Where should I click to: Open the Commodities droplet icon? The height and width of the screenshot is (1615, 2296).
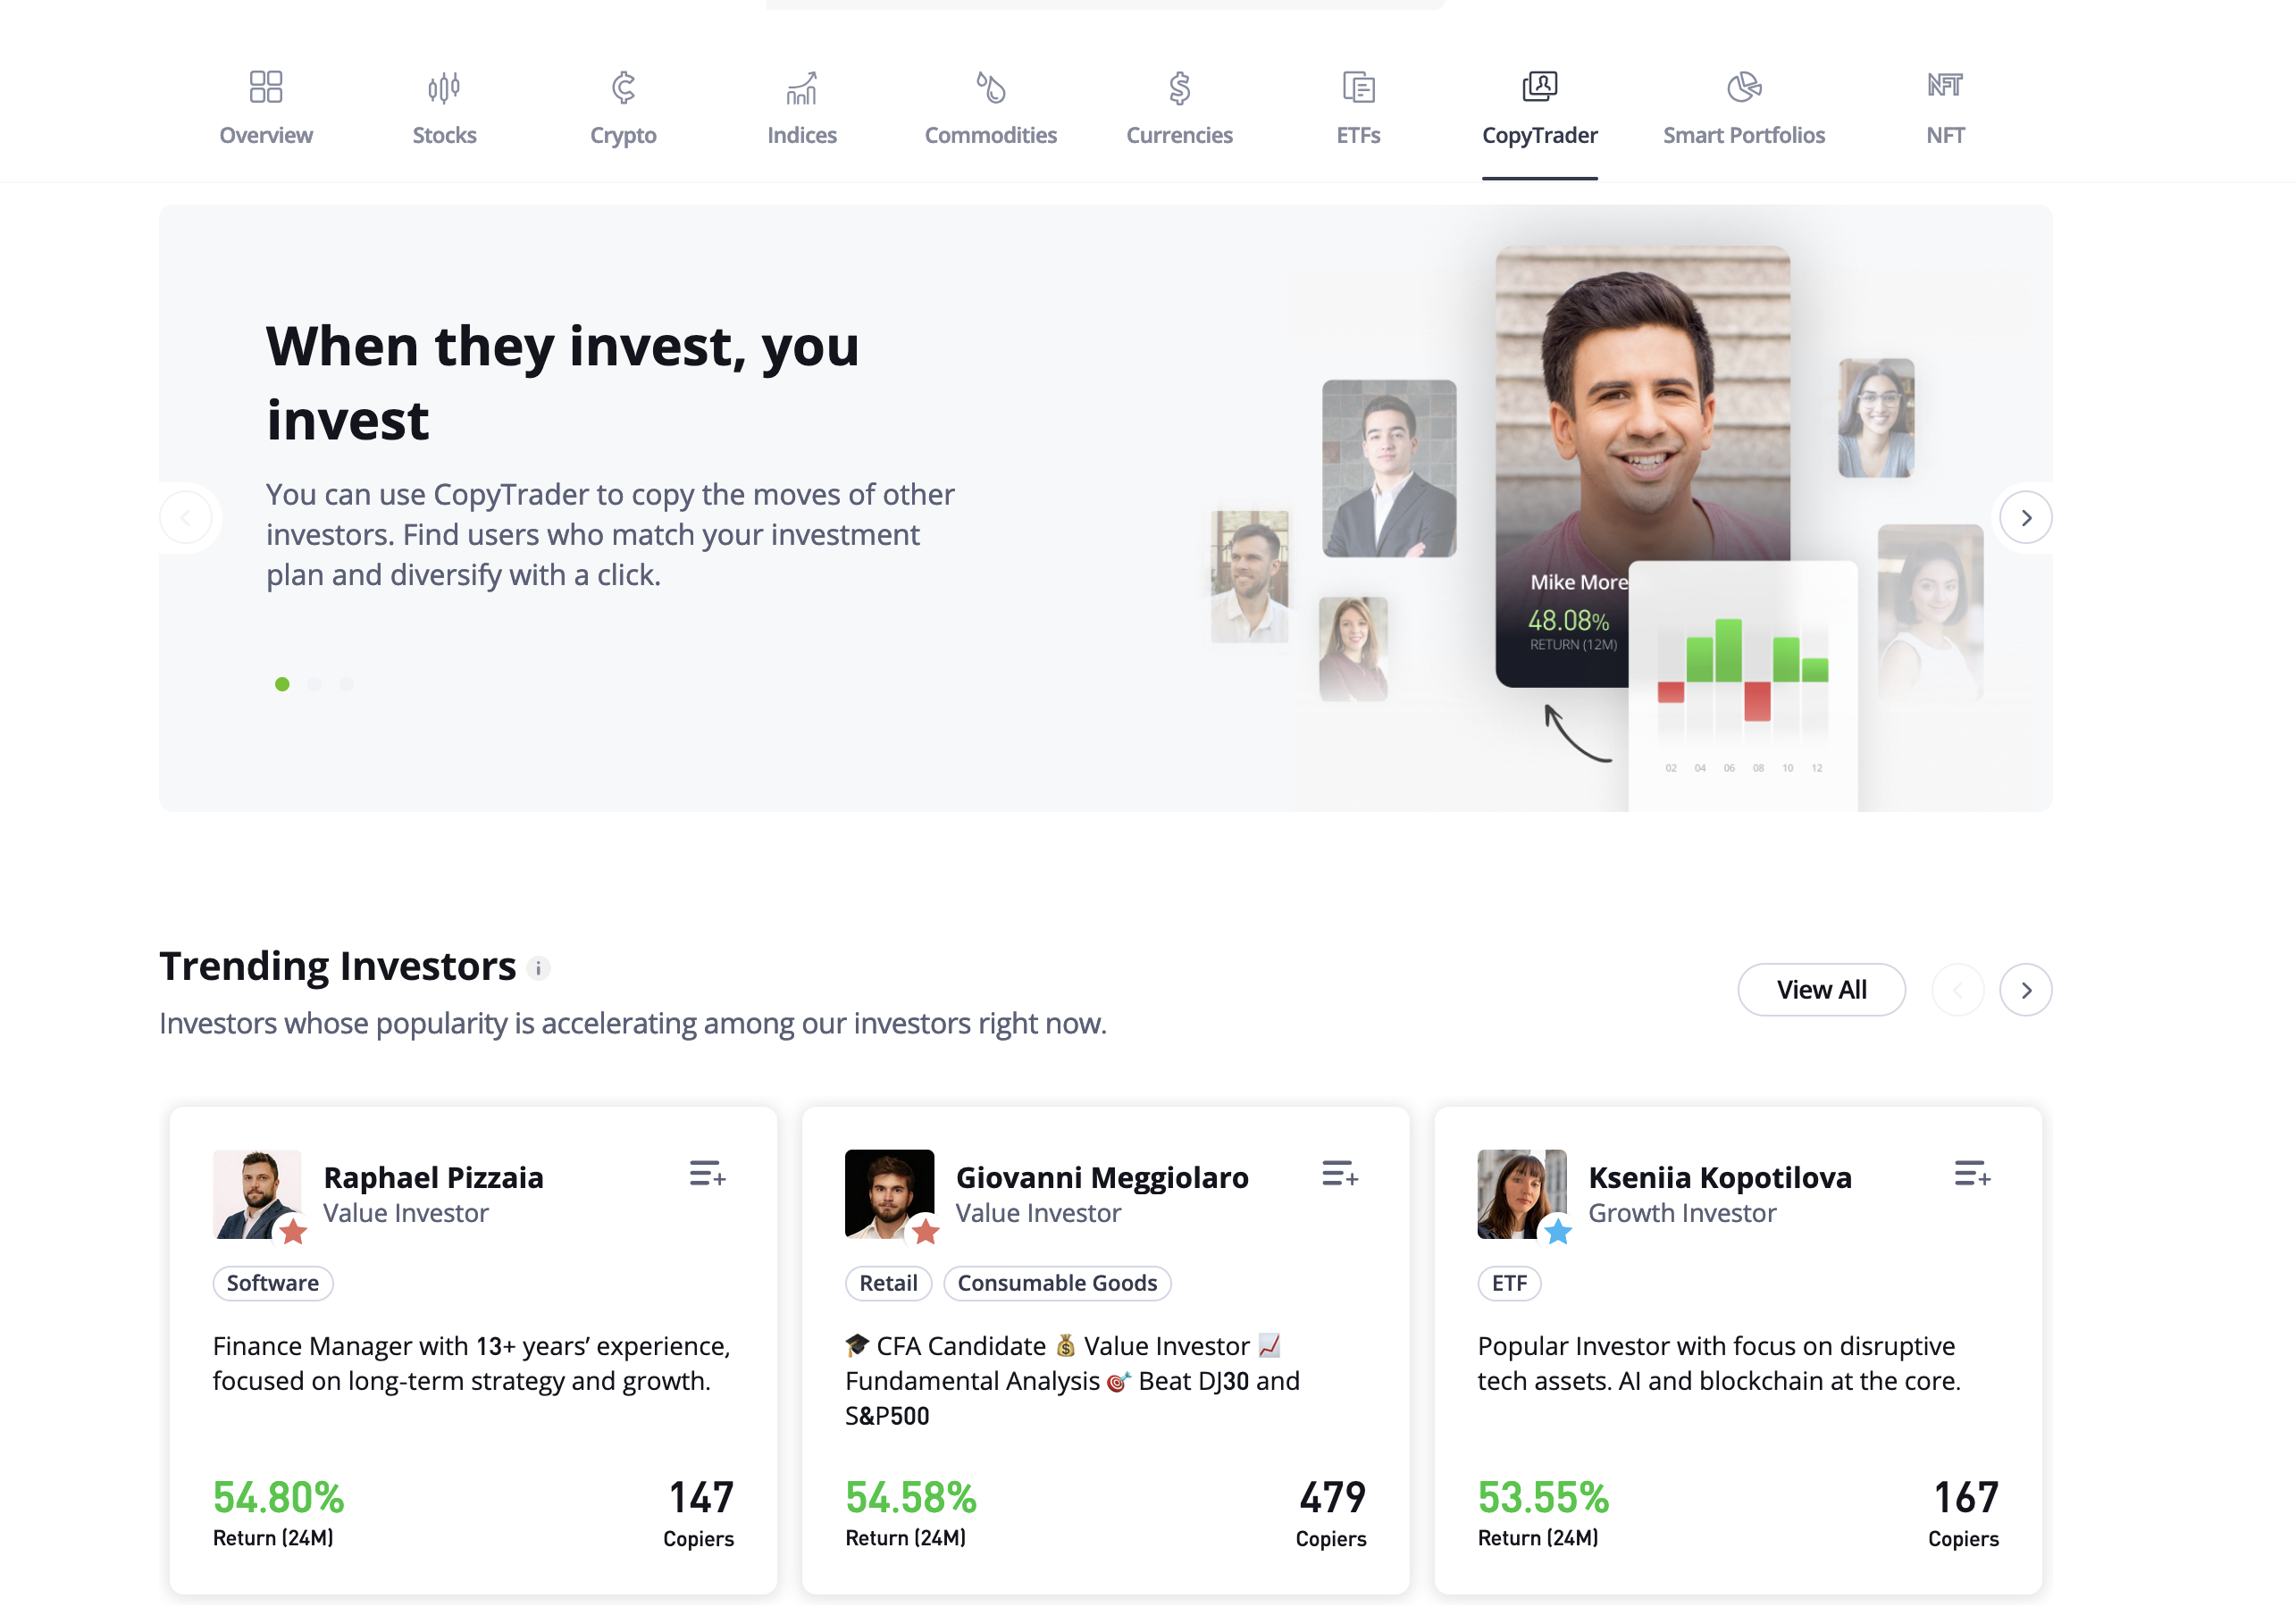click(990, 88)
